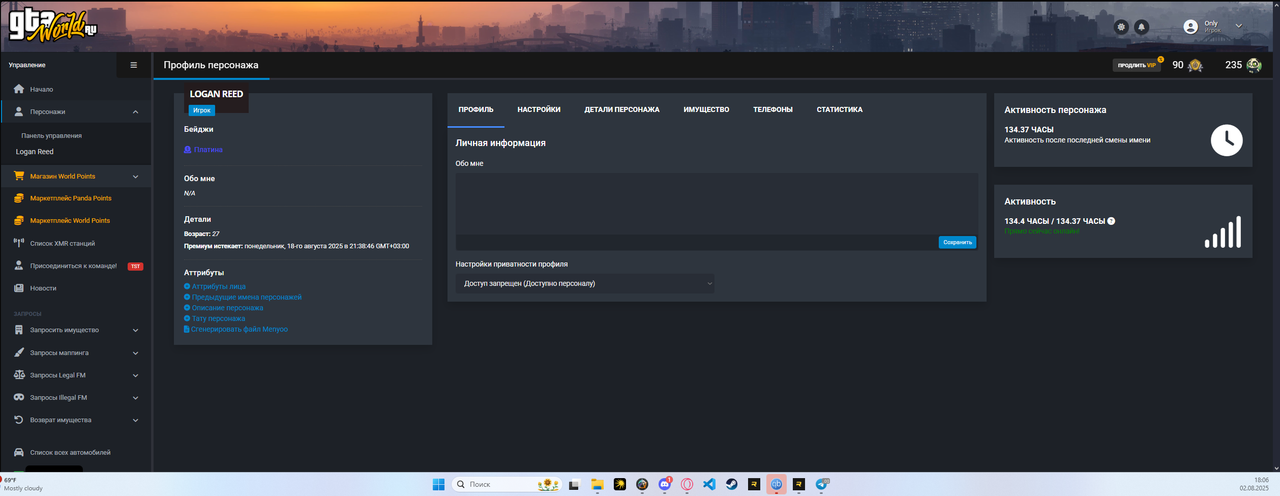Expand the Магазин World Points chevron
The height and width of the screenshot is (496, 1280).
click(135, 176)
